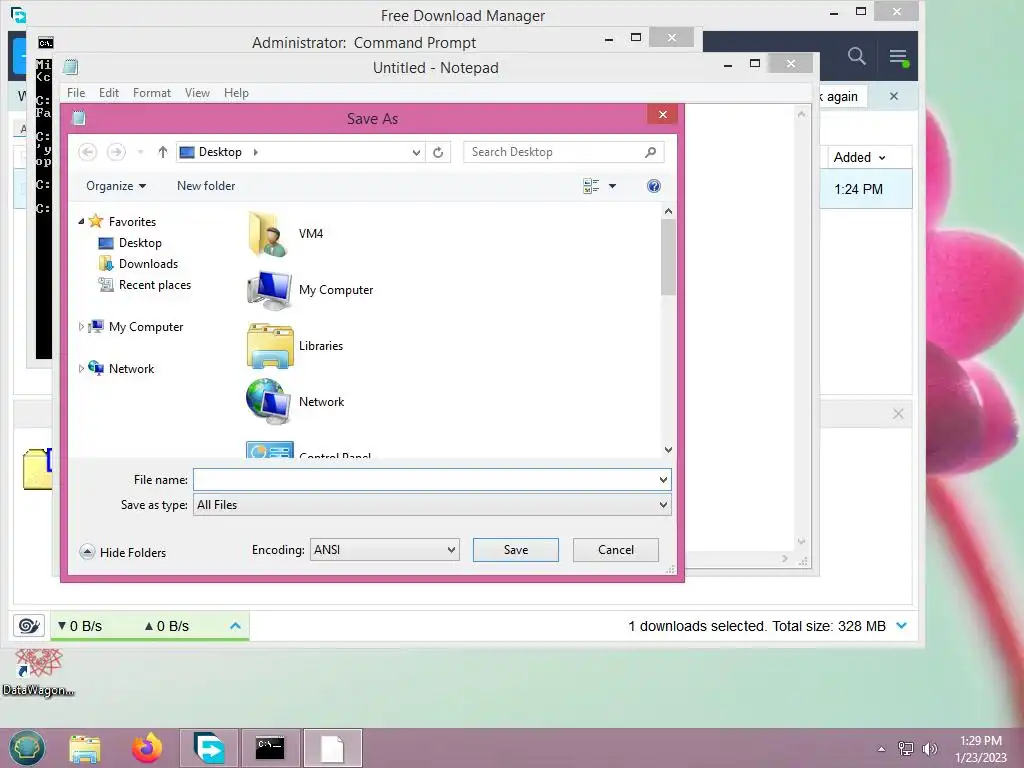
Task: Click the Cancel button in Save As
Action: [x=616, y=550]
